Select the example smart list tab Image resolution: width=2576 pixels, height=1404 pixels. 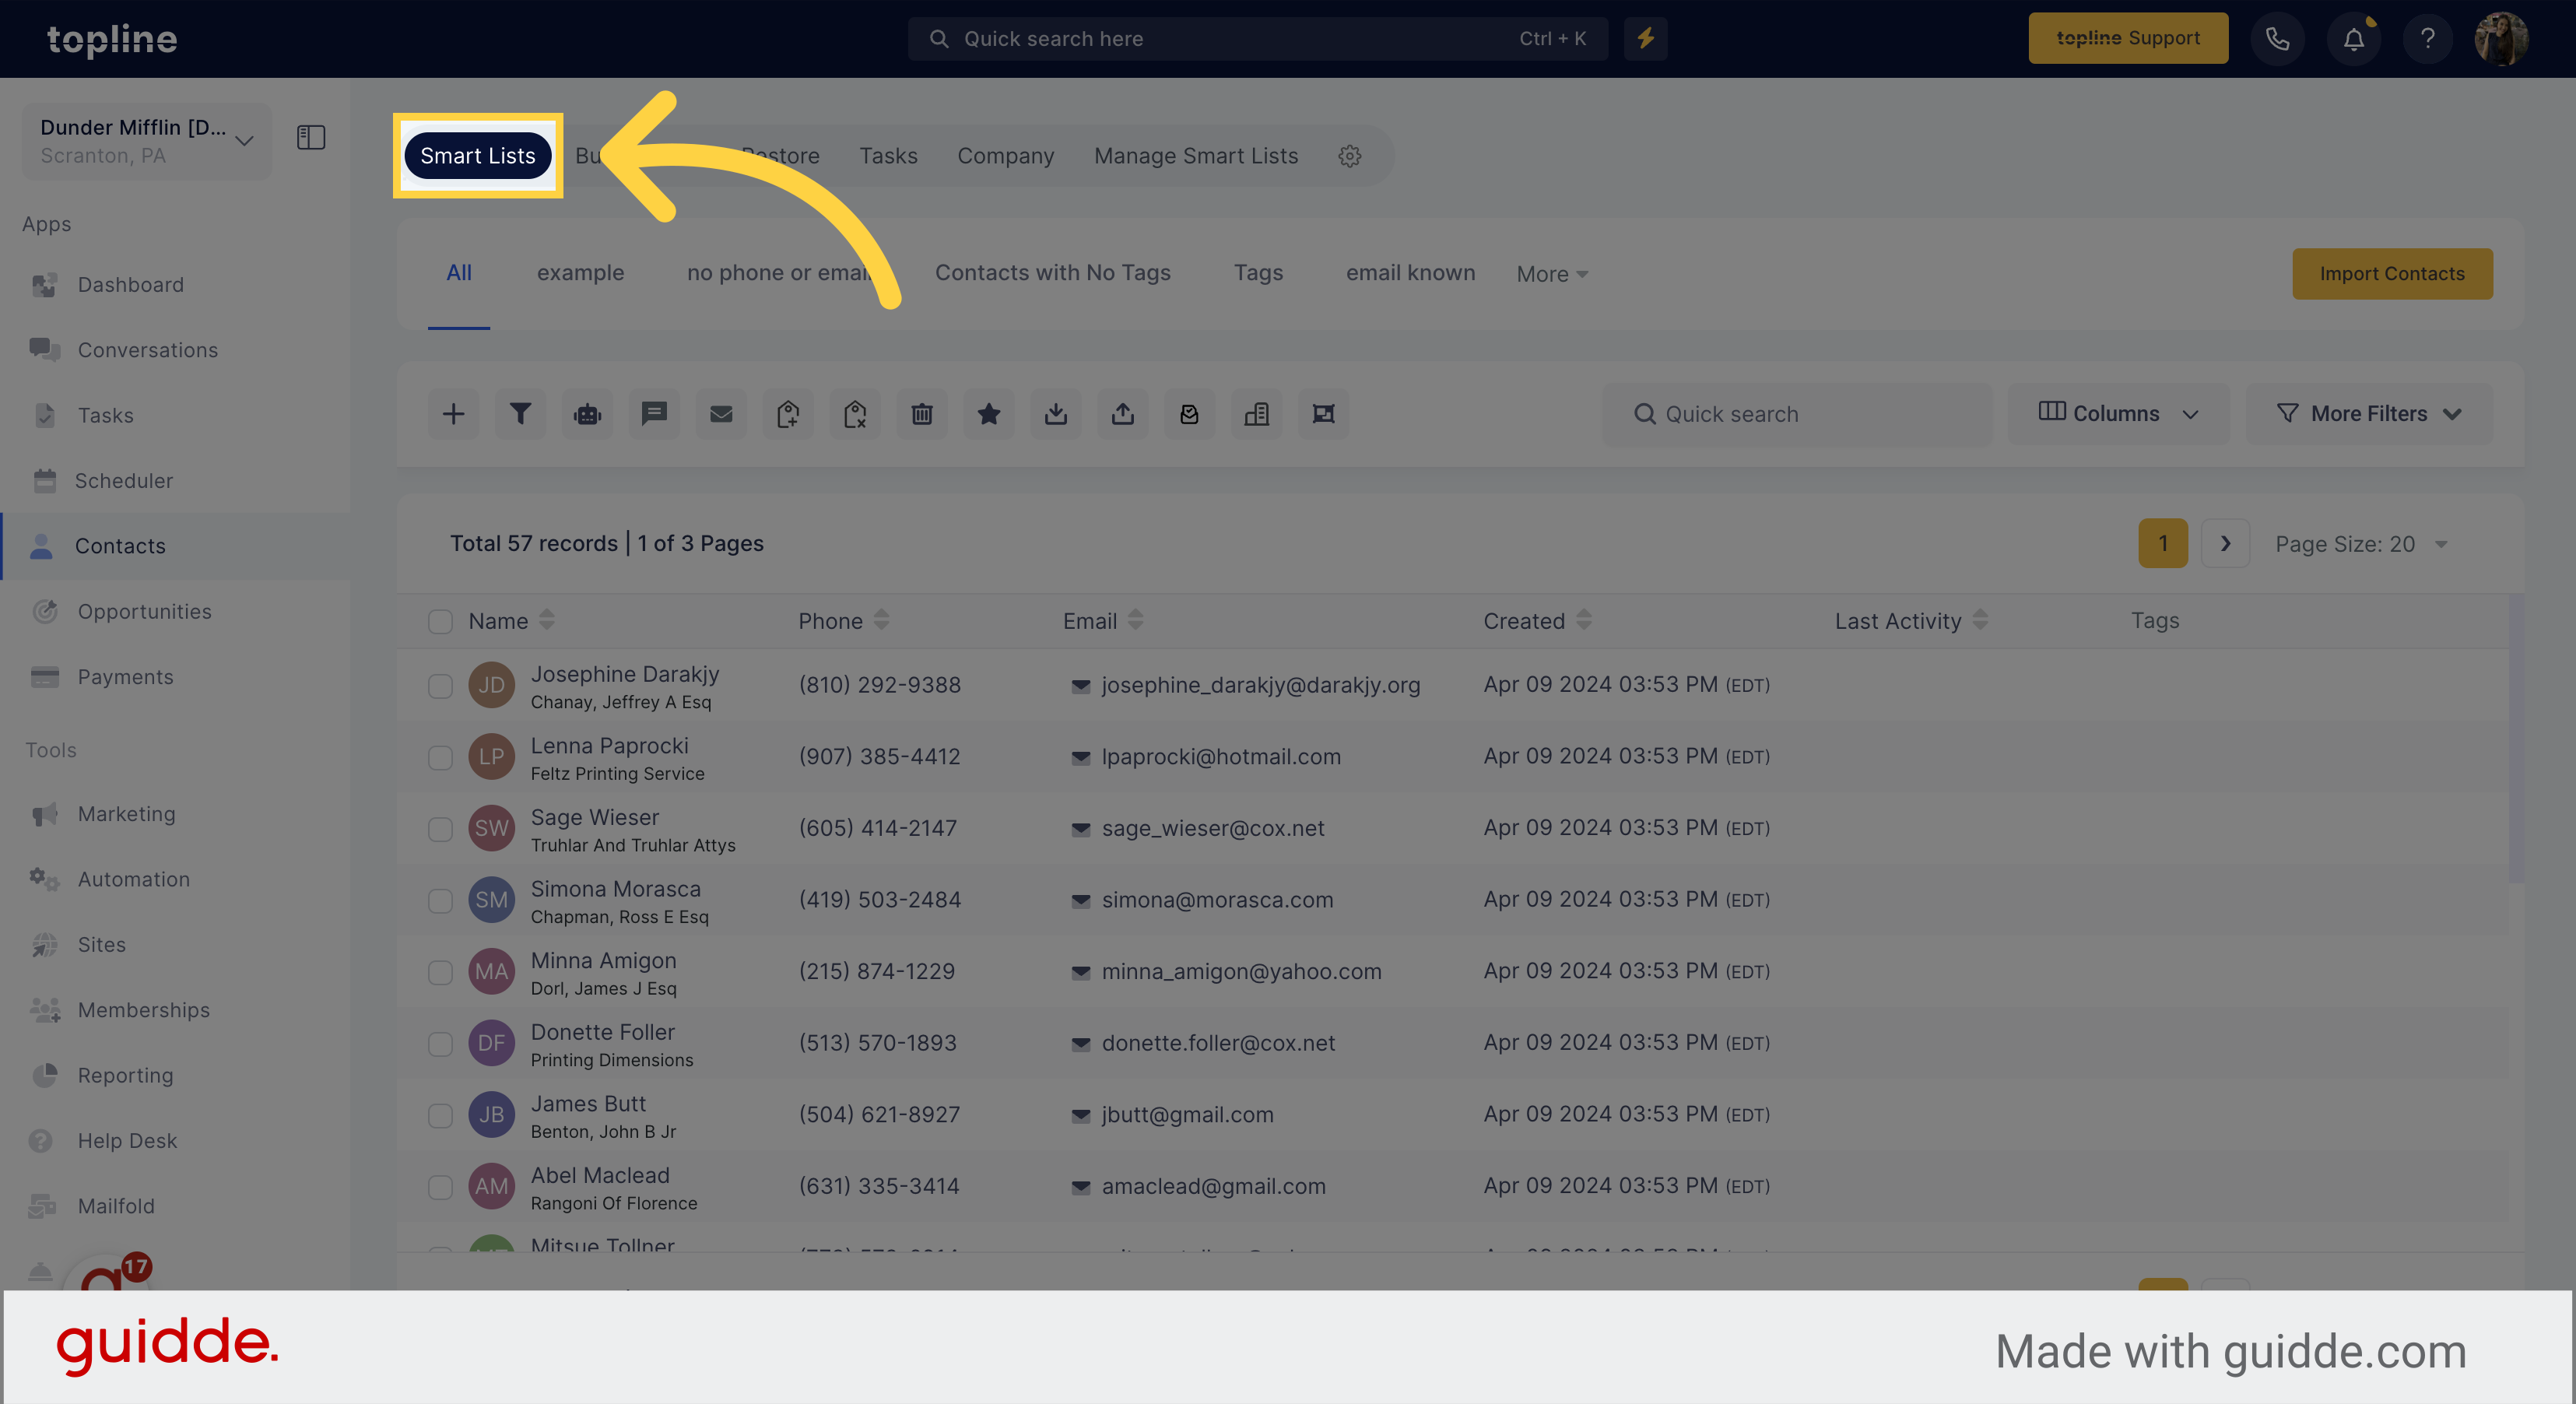point(580,273)
